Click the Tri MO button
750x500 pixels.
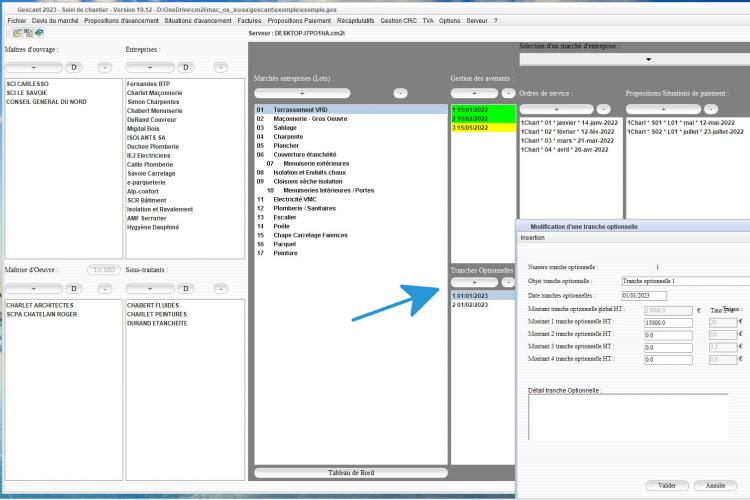104,270
